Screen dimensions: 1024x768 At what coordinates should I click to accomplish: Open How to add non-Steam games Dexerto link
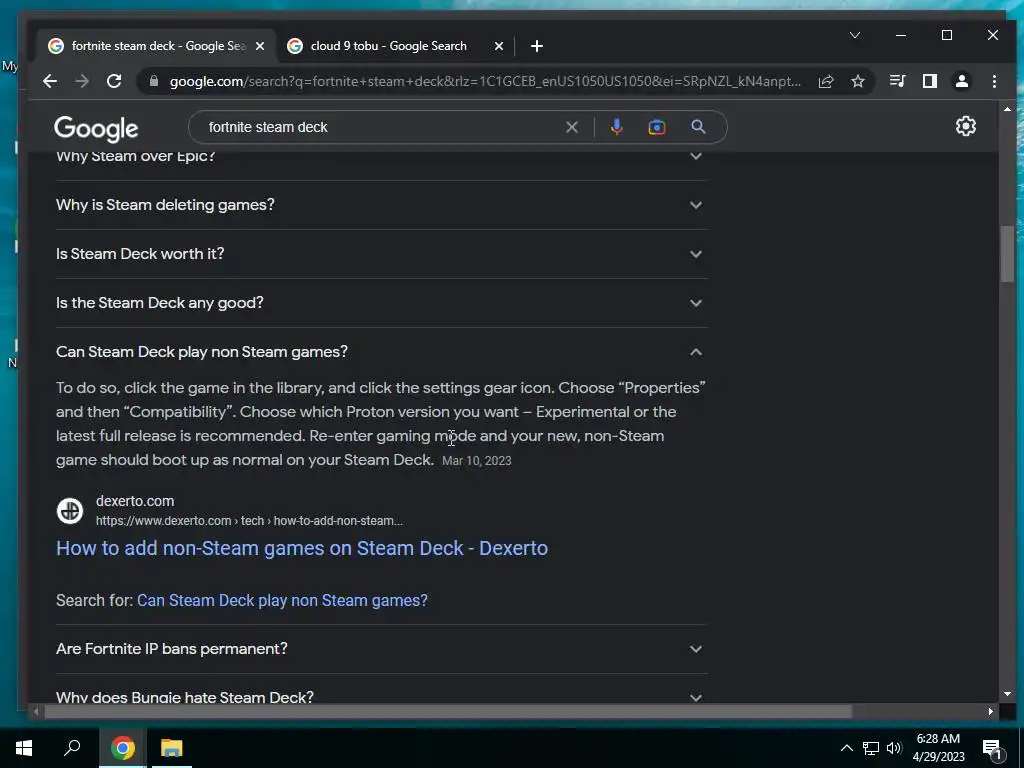(x=302, y=549)
